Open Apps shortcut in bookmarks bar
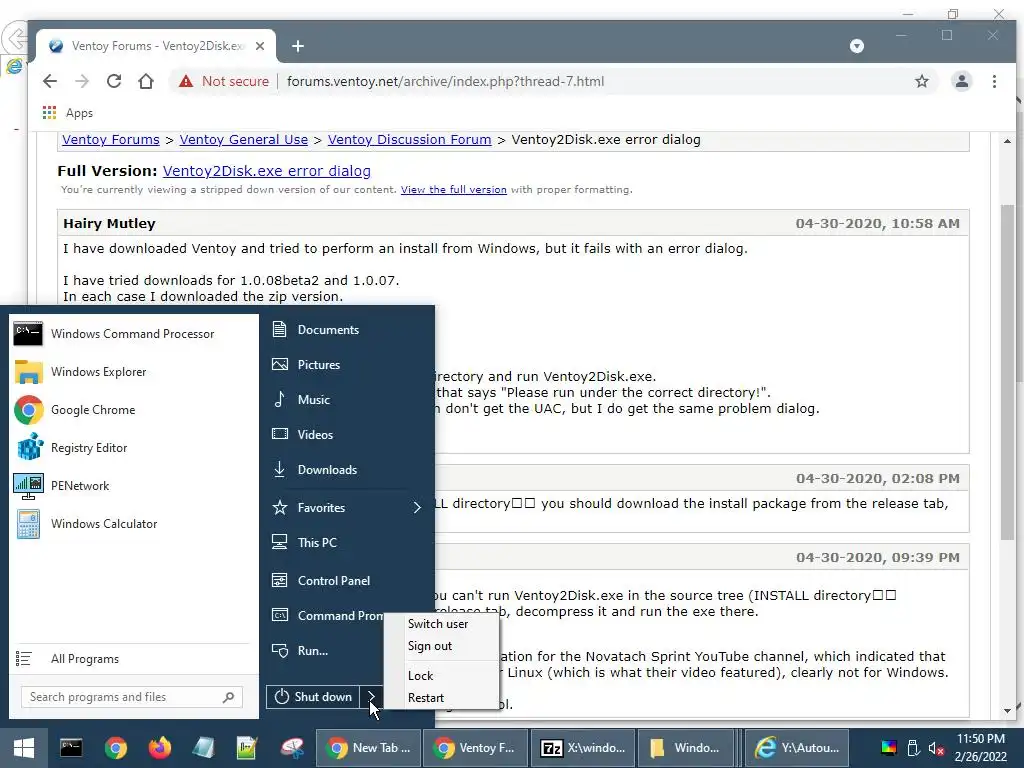1024x768 pixels. click(68, 113)
